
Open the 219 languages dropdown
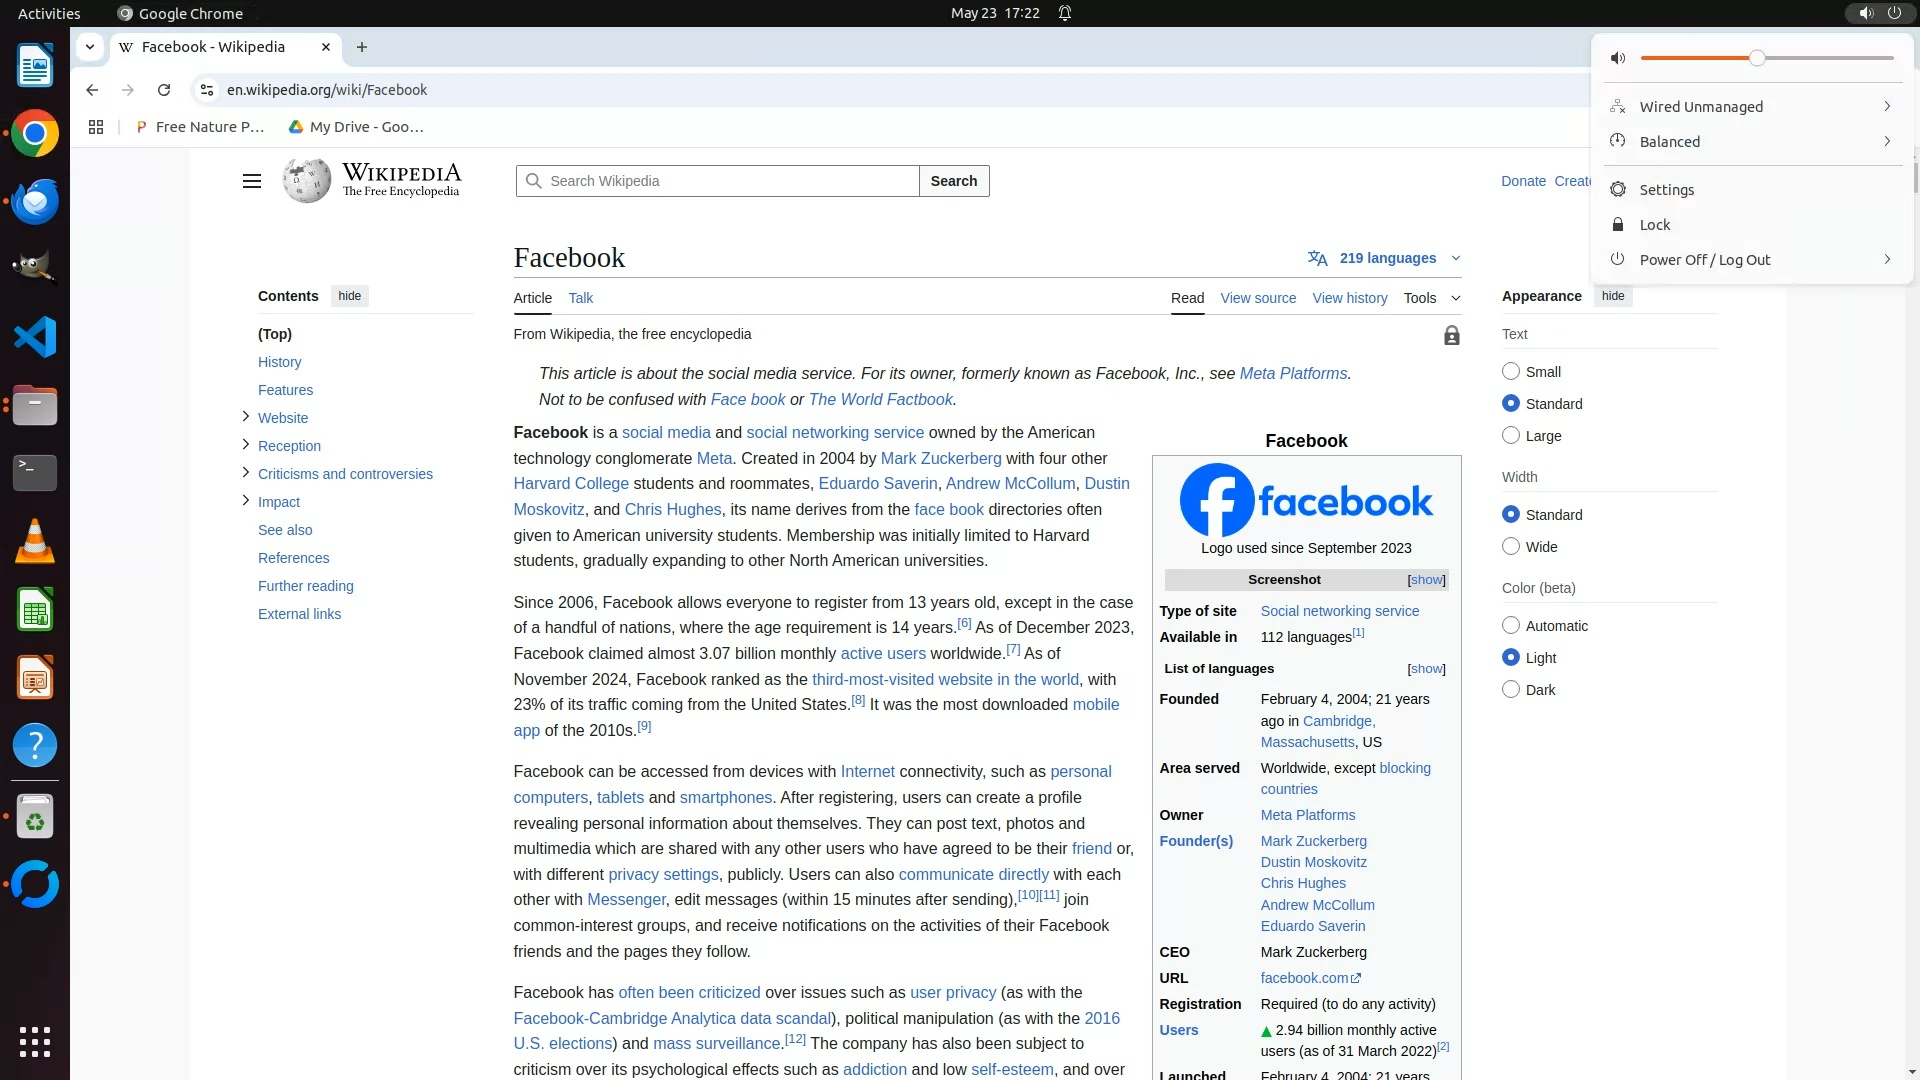1385,258
